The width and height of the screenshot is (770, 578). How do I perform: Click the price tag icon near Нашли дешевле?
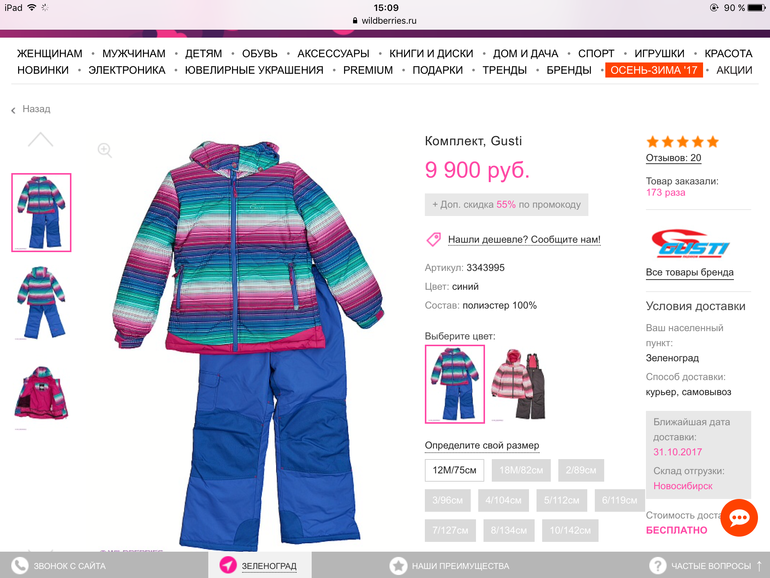point(434,239)
